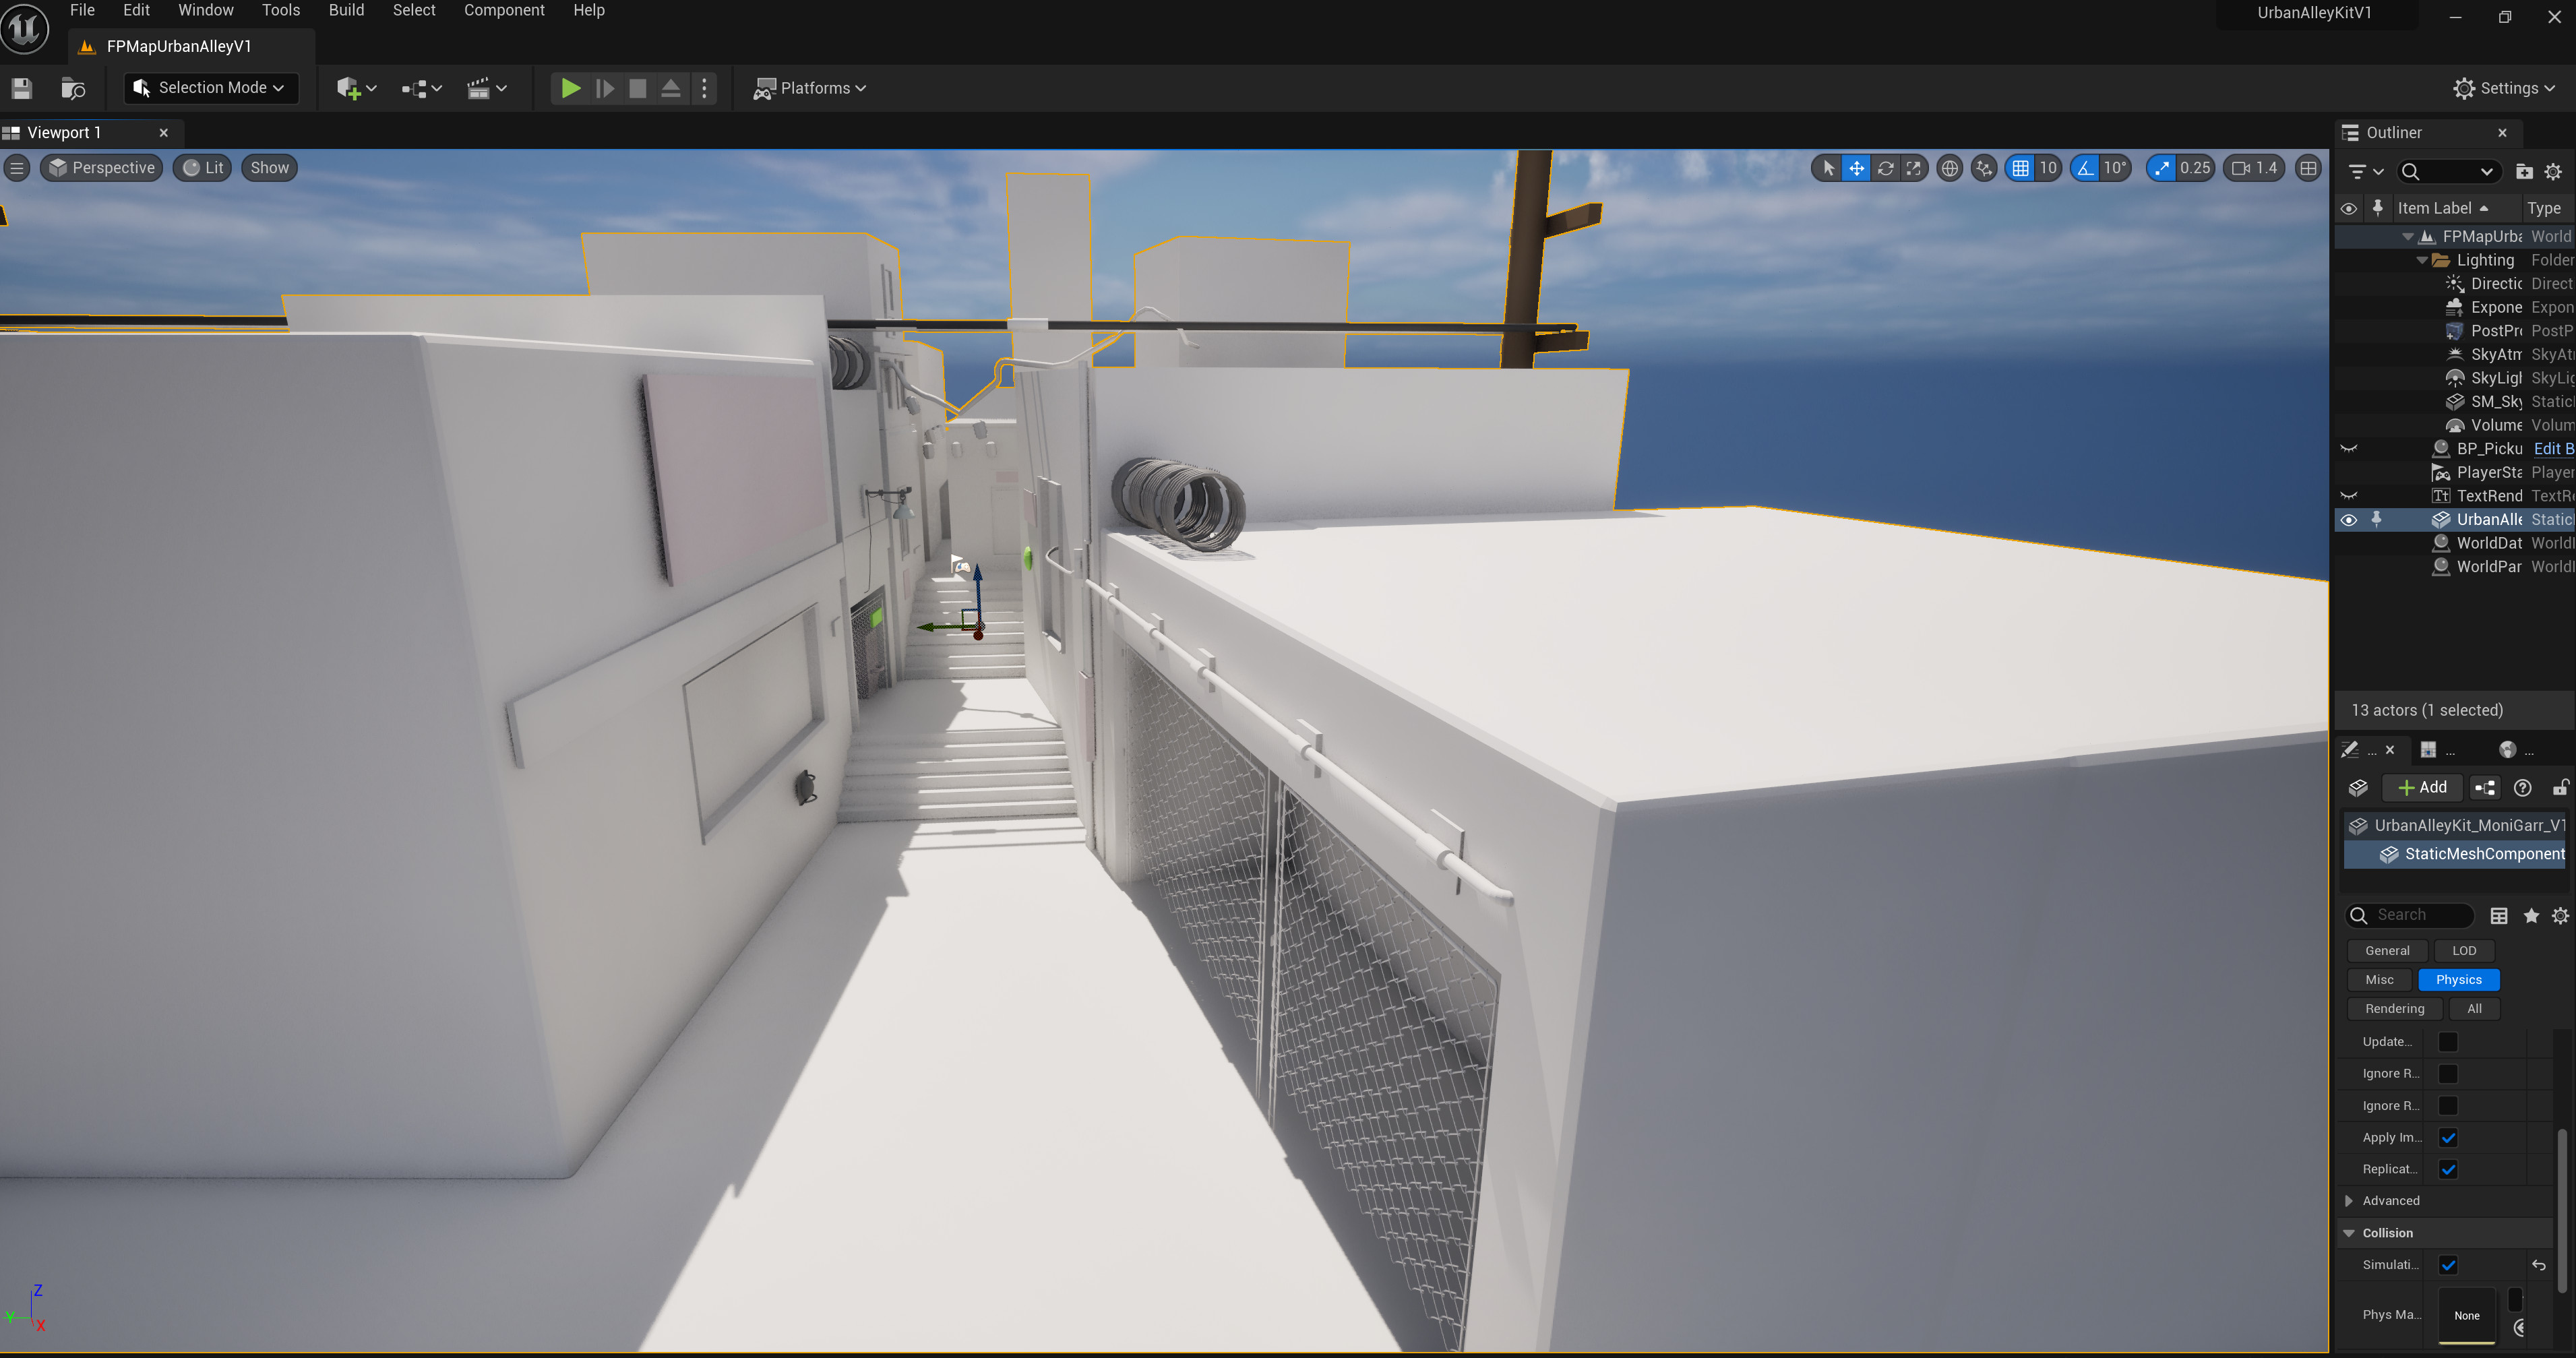
Task: Click the Skip frame playback button
Action: coord(604,89)
